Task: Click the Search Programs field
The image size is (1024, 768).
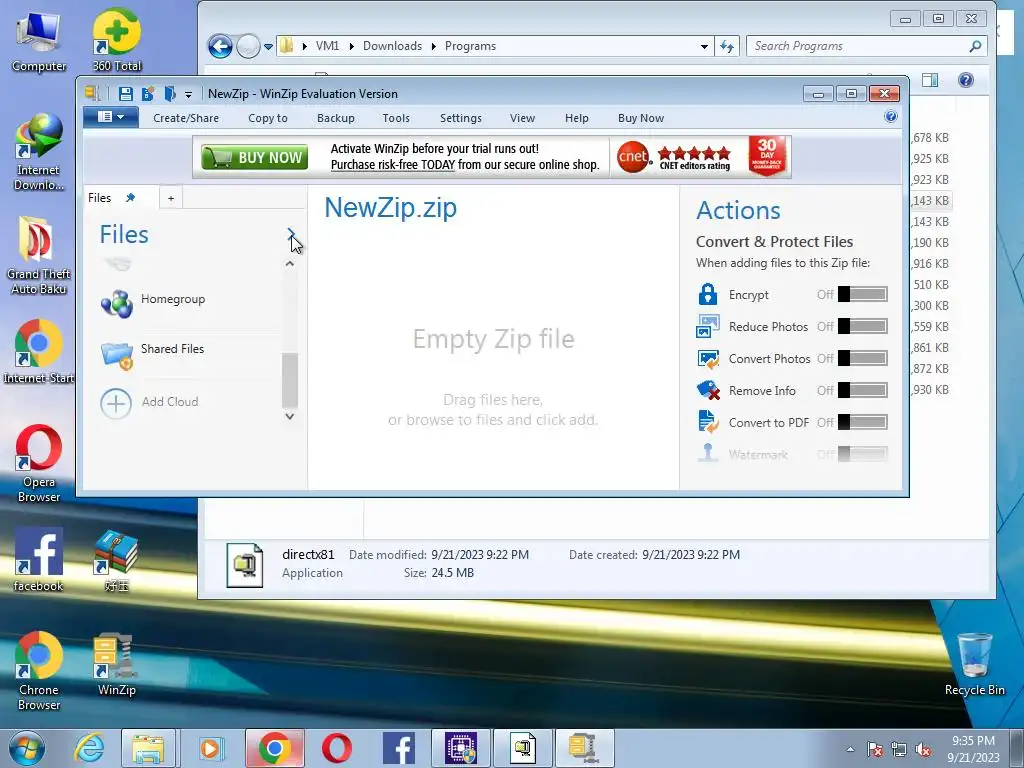Action: pyautogui.click(x=866, y=46)
